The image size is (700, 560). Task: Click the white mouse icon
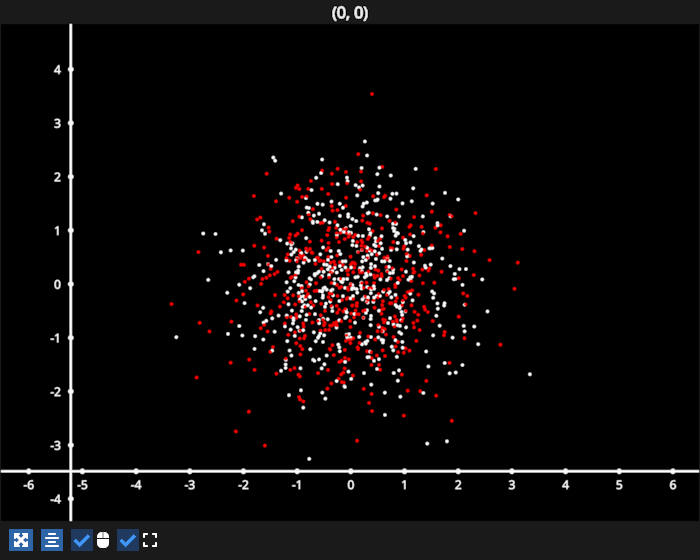[103, 540]
